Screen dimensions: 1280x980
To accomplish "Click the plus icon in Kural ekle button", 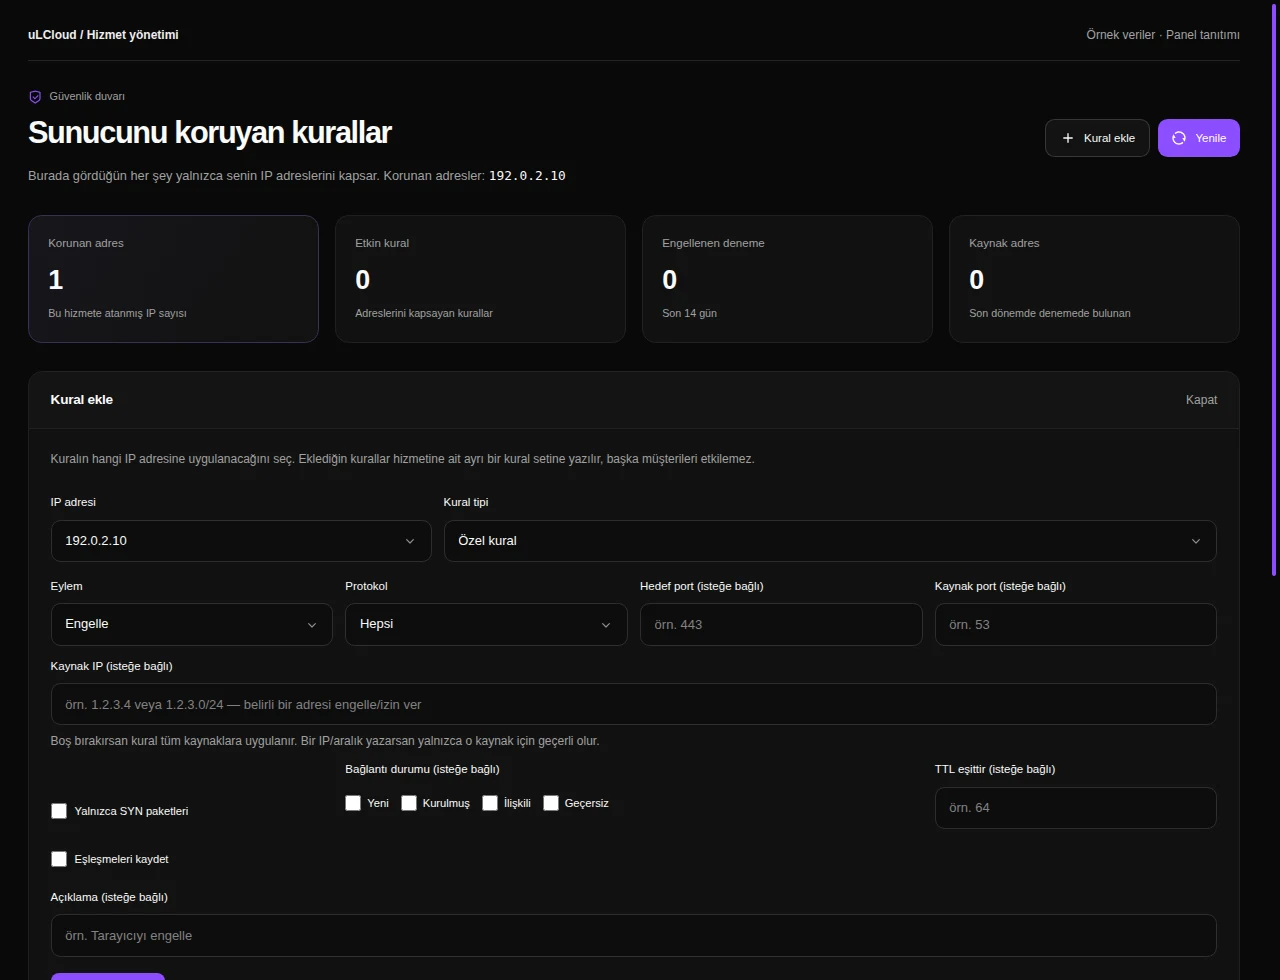I will click(1067, 138).
